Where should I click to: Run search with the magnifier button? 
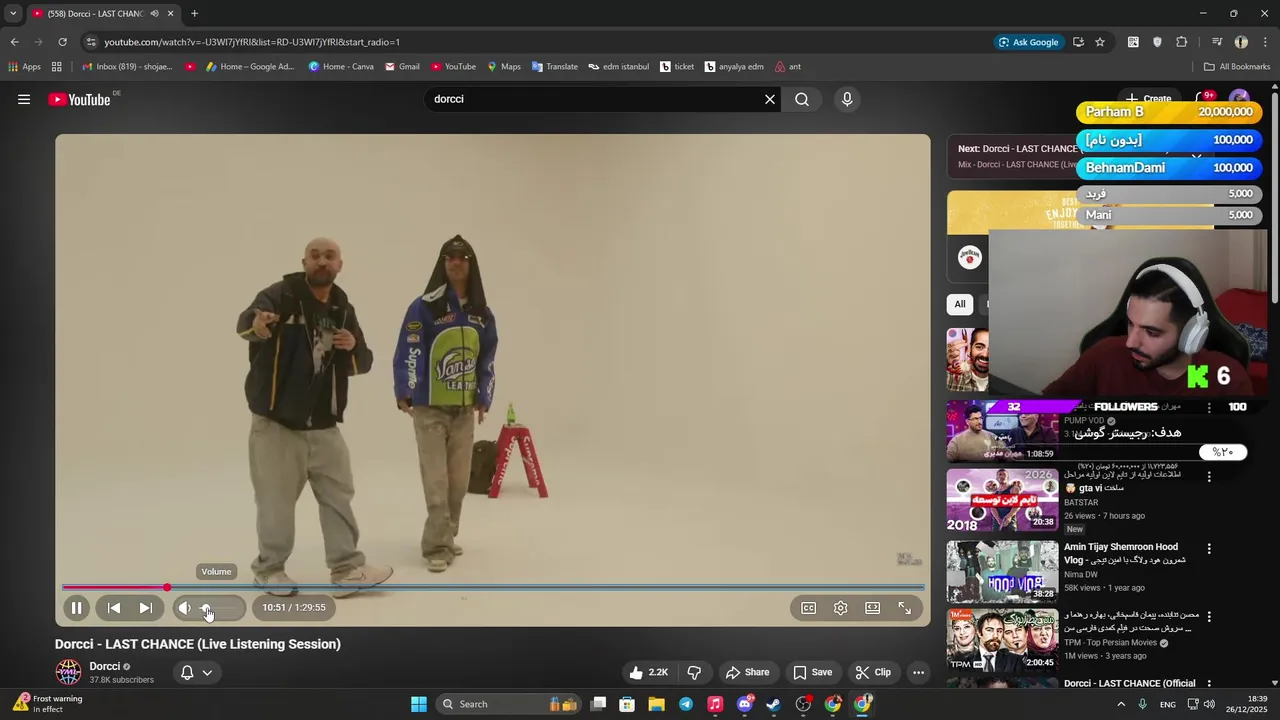(x=802, y=99)
